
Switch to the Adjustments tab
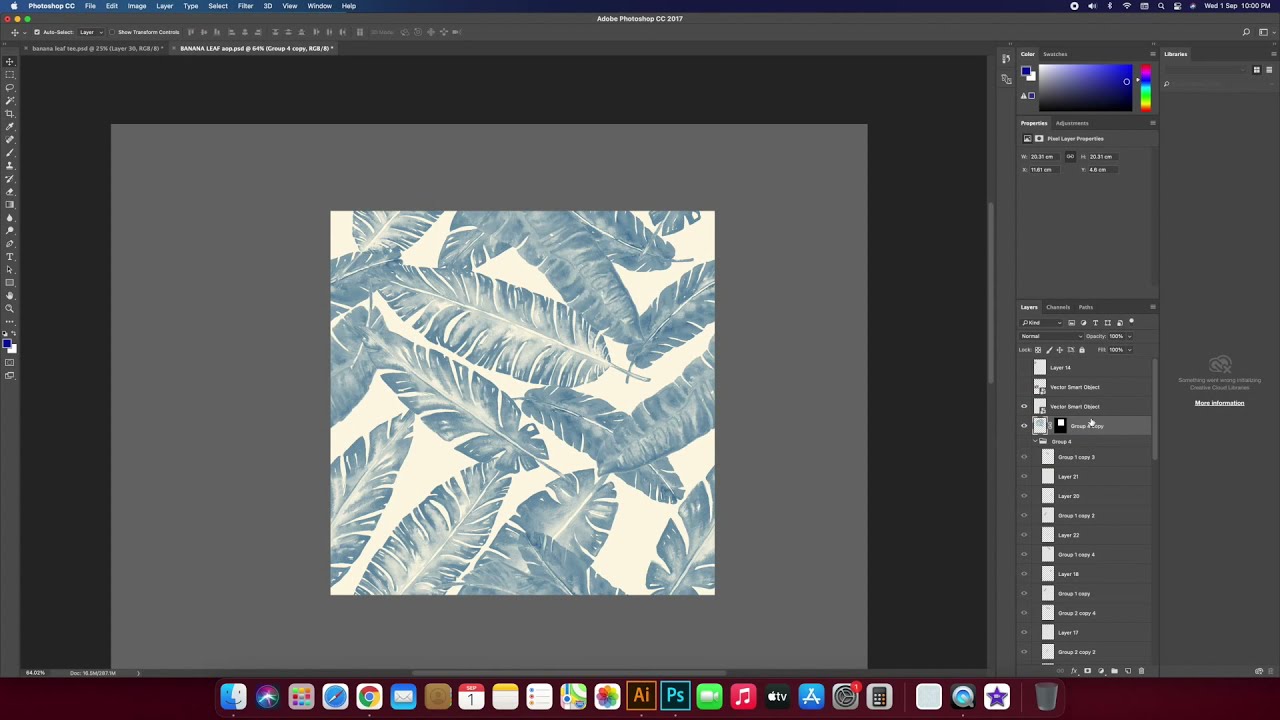1072,123
